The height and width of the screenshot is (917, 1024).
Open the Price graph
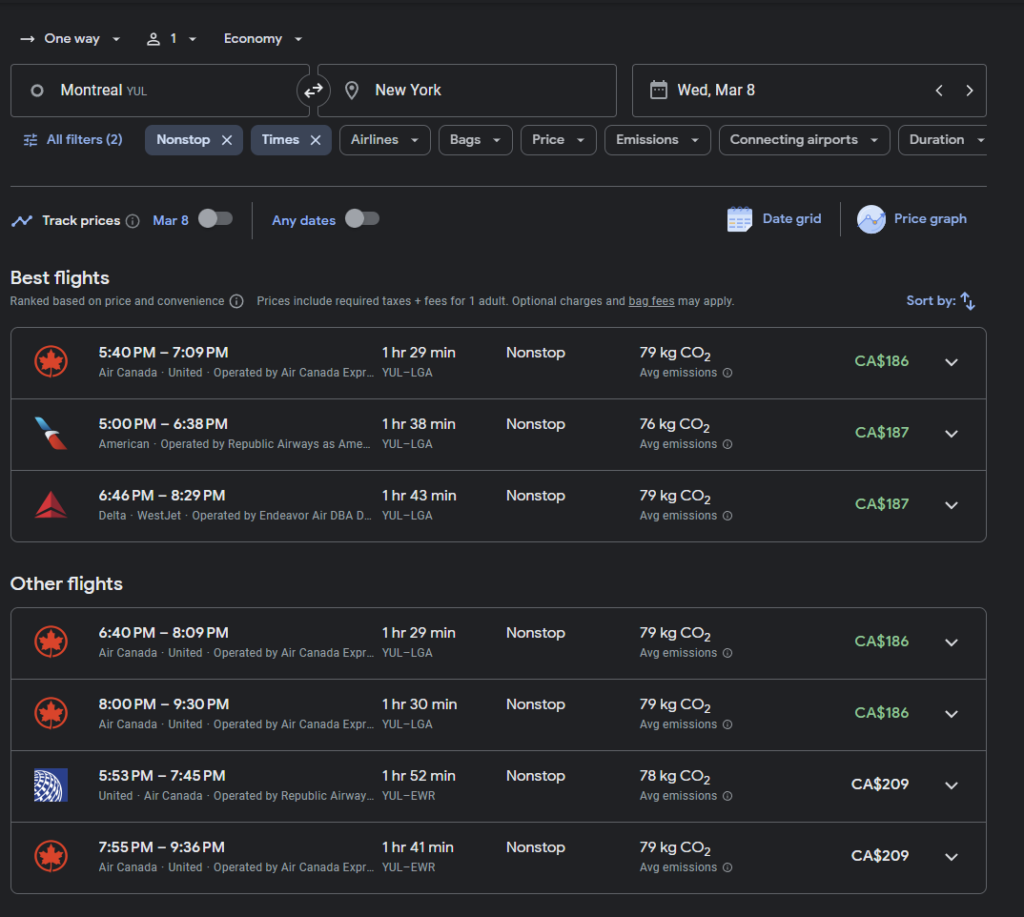pyautogui.click(x=912, y=219)
